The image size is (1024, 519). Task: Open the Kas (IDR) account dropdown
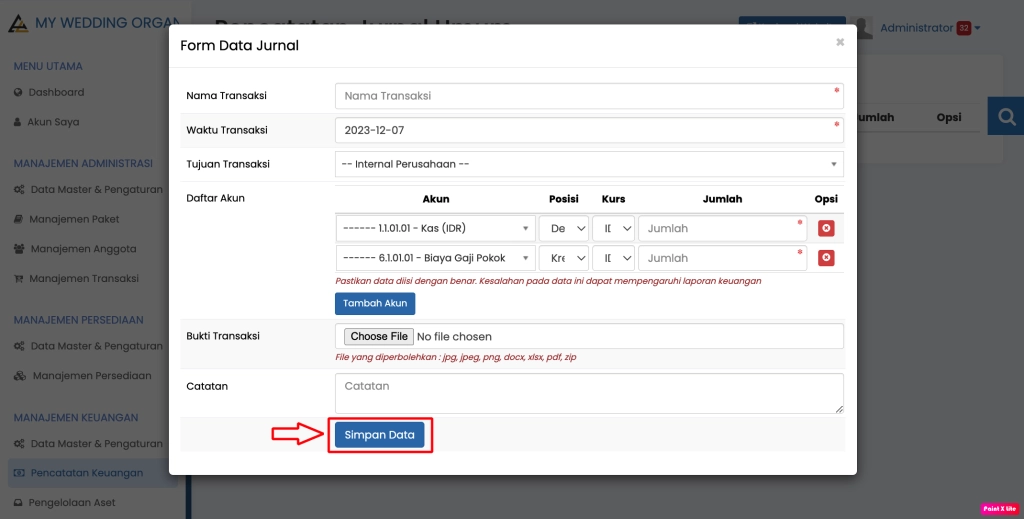[435, 229]
